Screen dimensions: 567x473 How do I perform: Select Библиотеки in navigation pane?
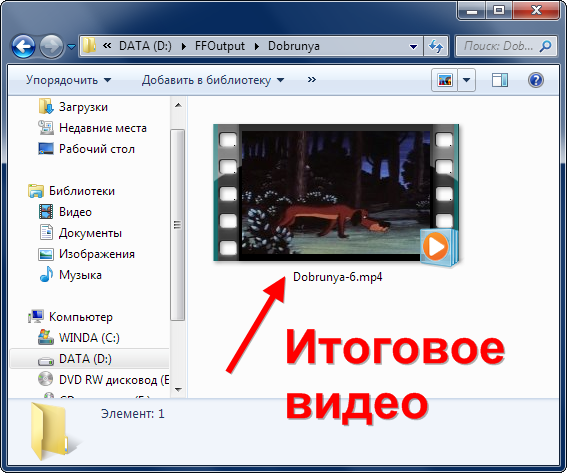(82, 191)
